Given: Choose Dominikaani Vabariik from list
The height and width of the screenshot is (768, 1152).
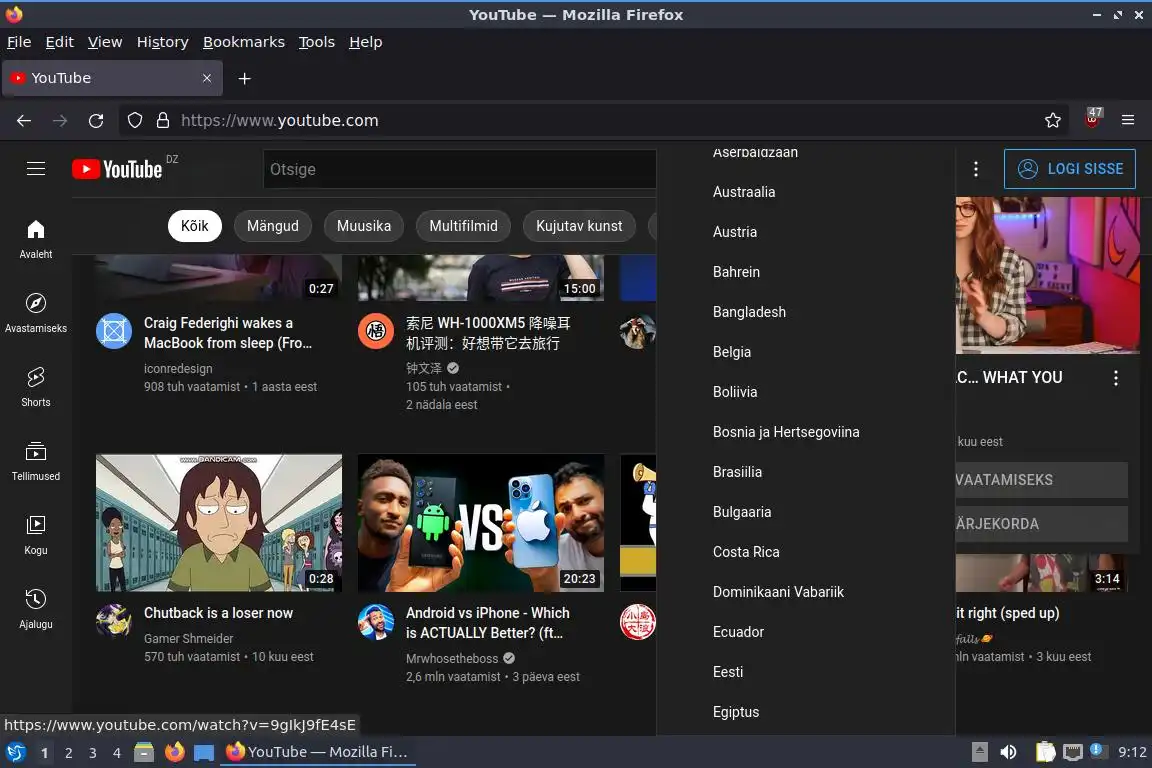Looking at the screenshot, I should [x=806, y=592].
